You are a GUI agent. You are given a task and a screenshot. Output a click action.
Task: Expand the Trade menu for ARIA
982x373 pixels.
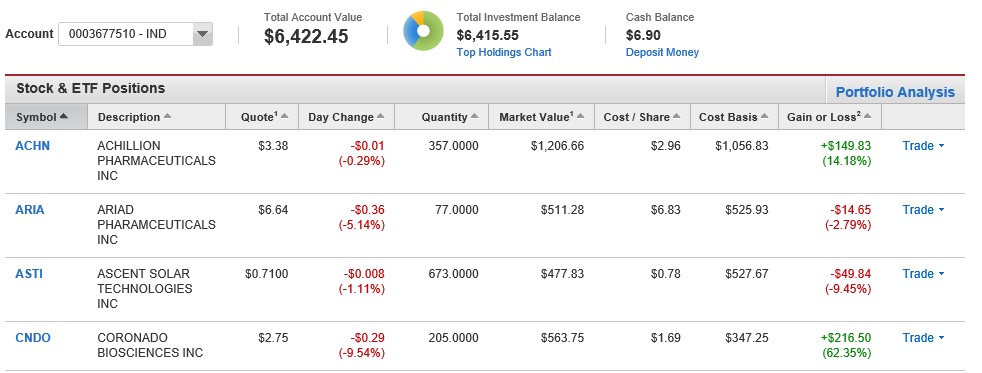click(923, 210)
